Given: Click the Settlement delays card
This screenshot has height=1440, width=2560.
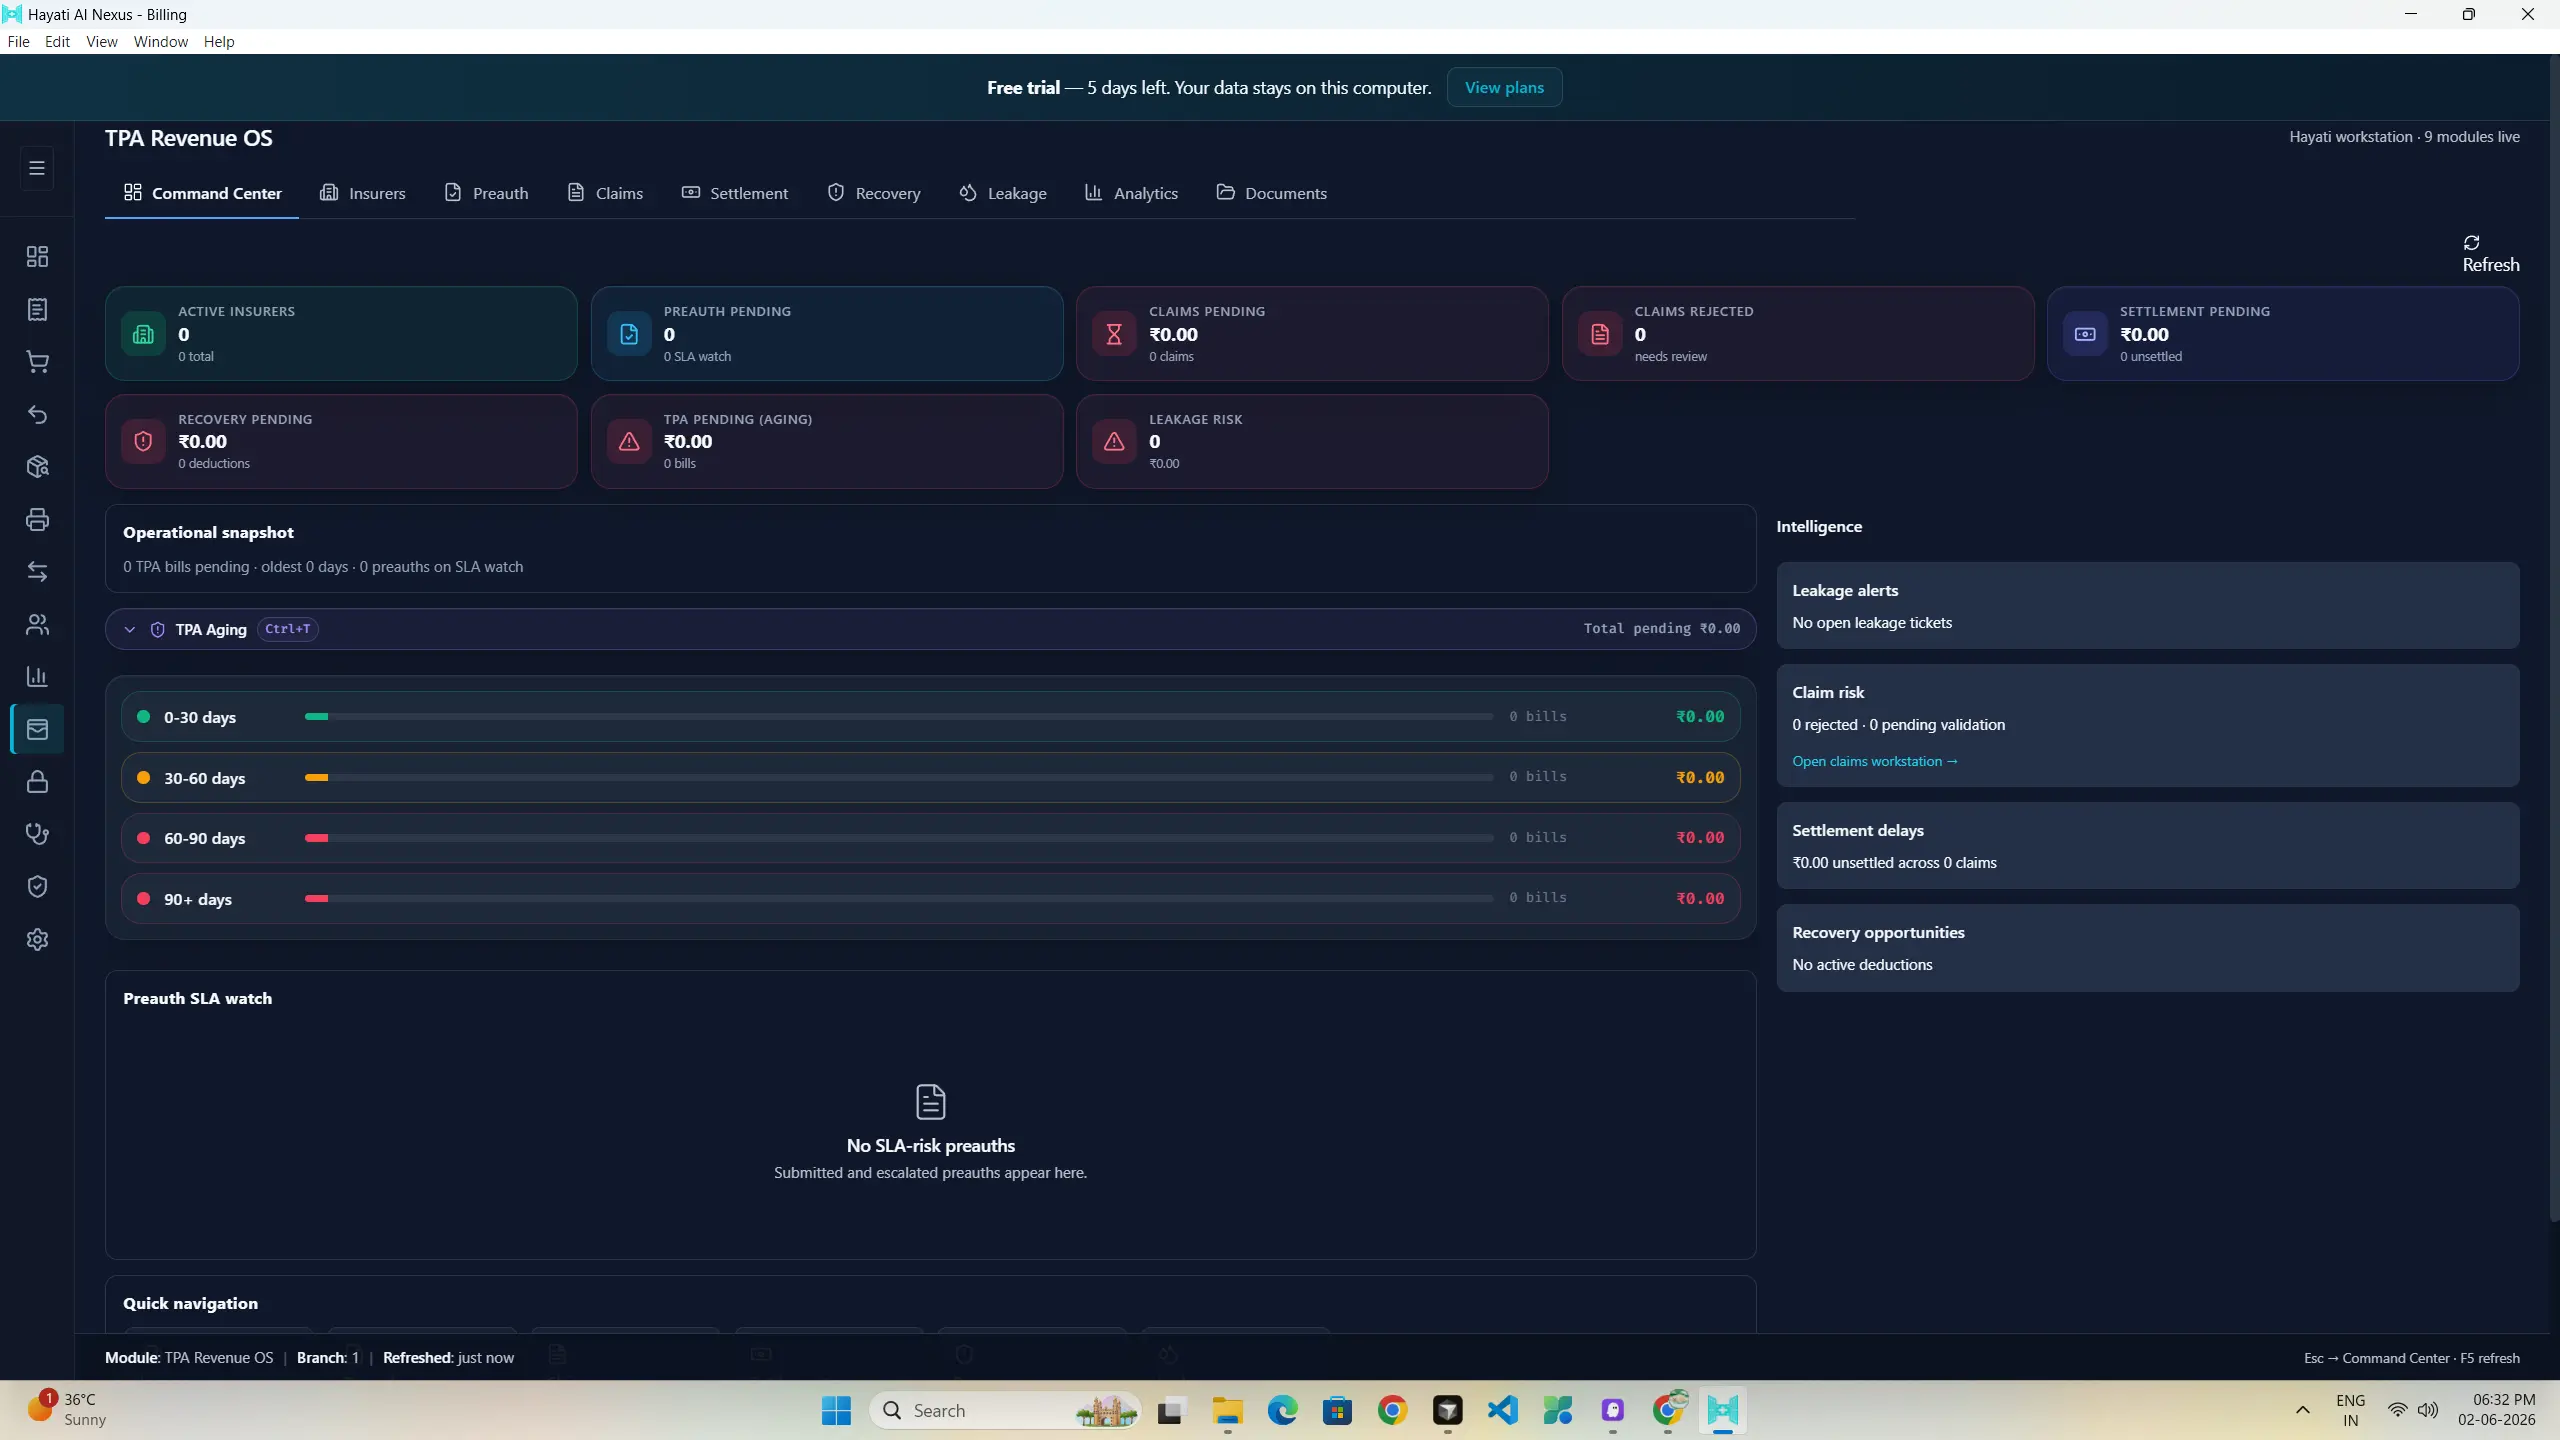Looking at the screenshot, I should [2147, 845].
